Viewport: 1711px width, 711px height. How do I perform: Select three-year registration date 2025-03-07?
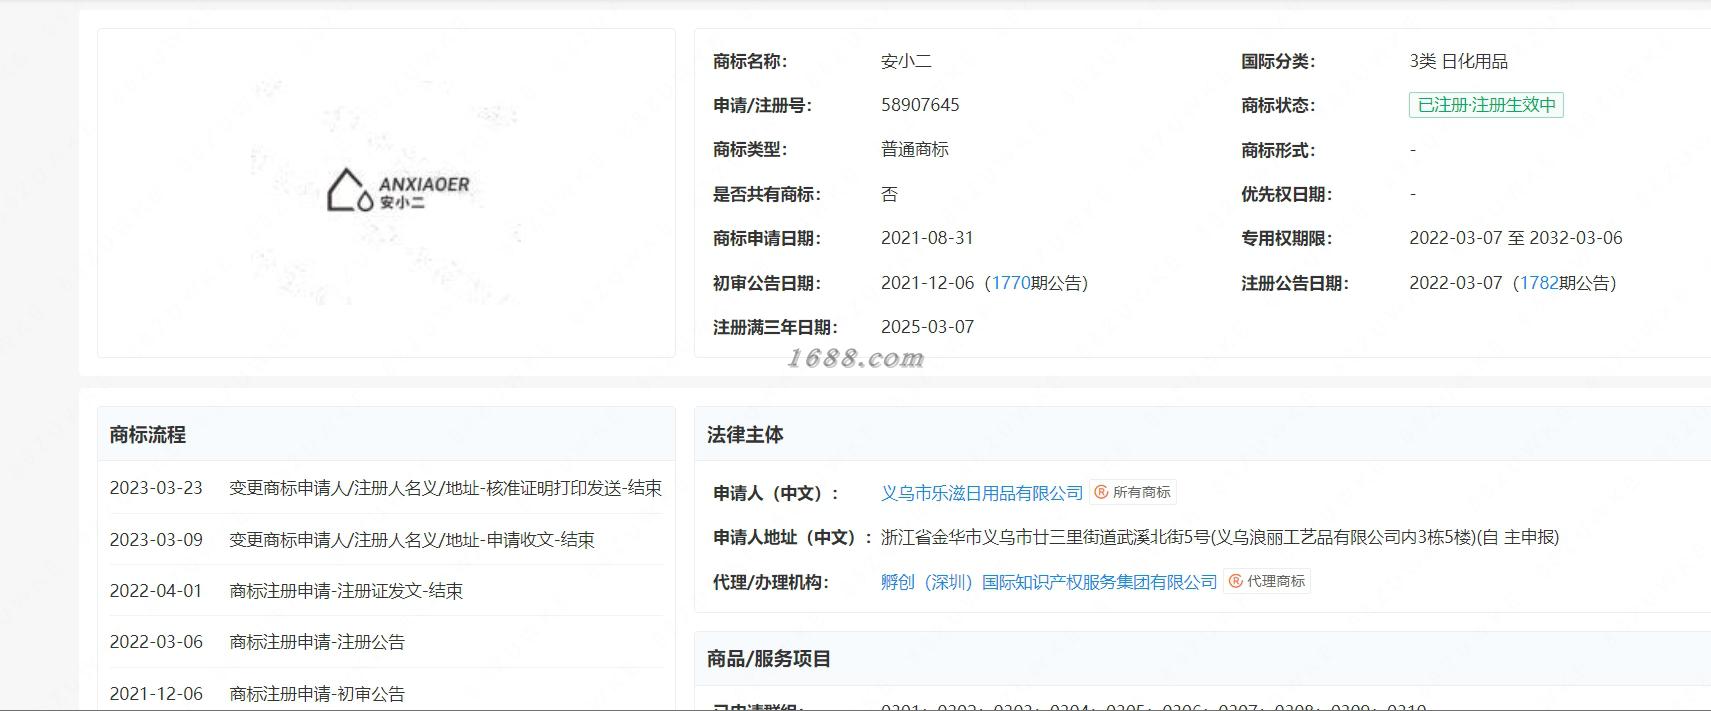pyautogui.click(x=927, y=327)
